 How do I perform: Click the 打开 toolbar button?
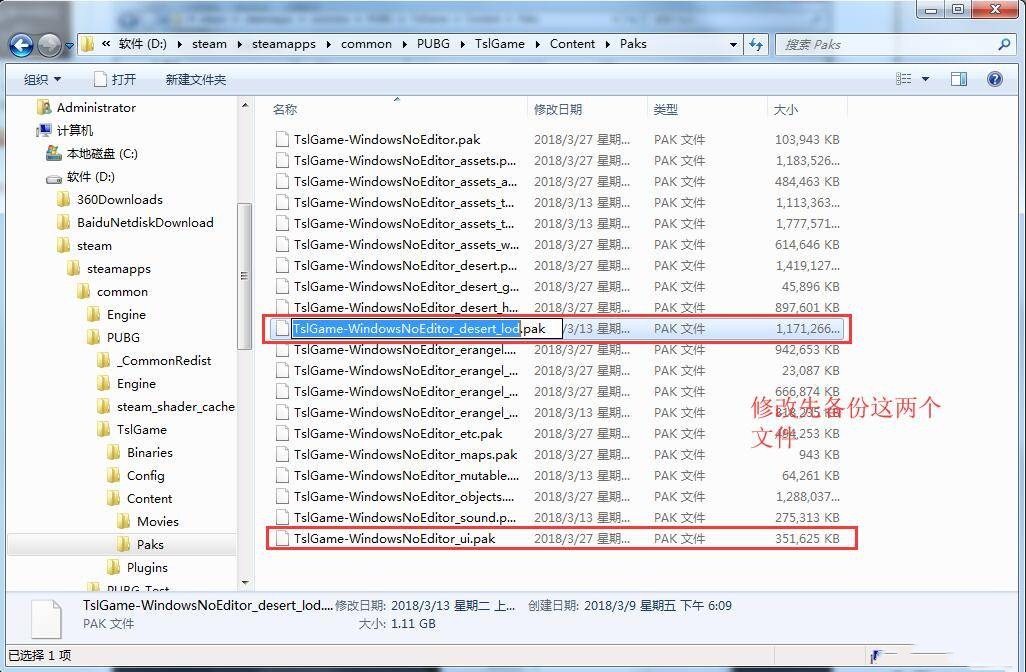[x=115, y=80]
